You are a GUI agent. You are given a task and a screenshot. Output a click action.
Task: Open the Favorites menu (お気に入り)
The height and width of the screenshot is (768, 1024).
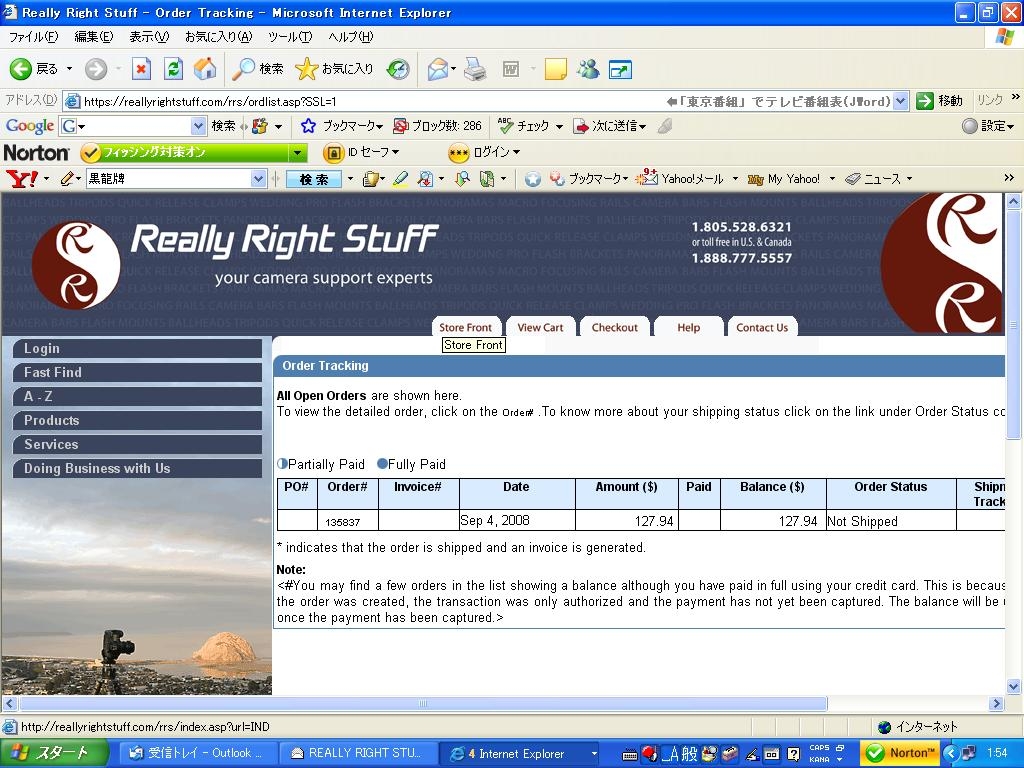[x=218, y=37]
